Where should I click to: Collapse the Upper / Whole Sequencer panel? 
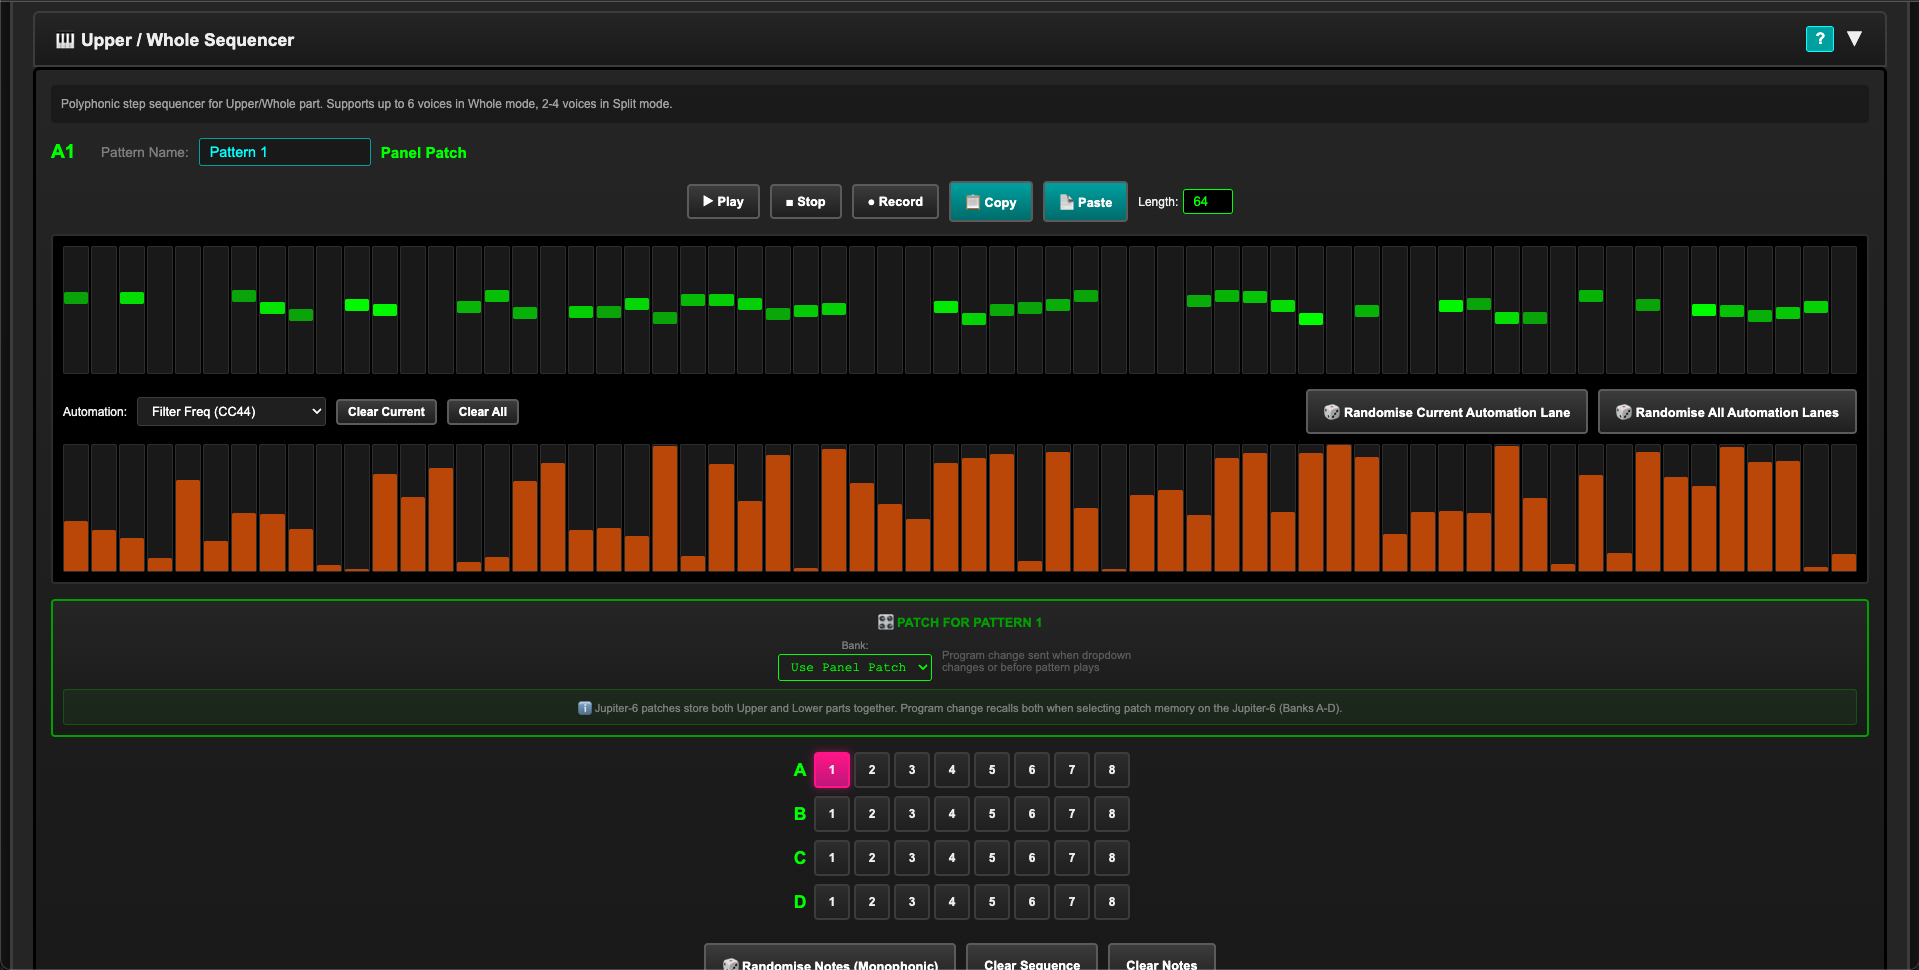pyautogui.click(x=1854, y=39)
